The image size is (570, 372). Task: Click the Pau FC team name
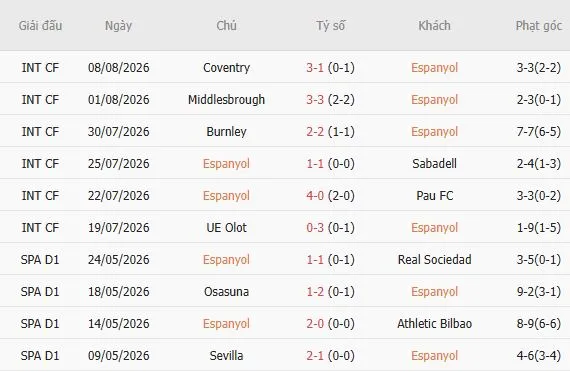(434, 196)
